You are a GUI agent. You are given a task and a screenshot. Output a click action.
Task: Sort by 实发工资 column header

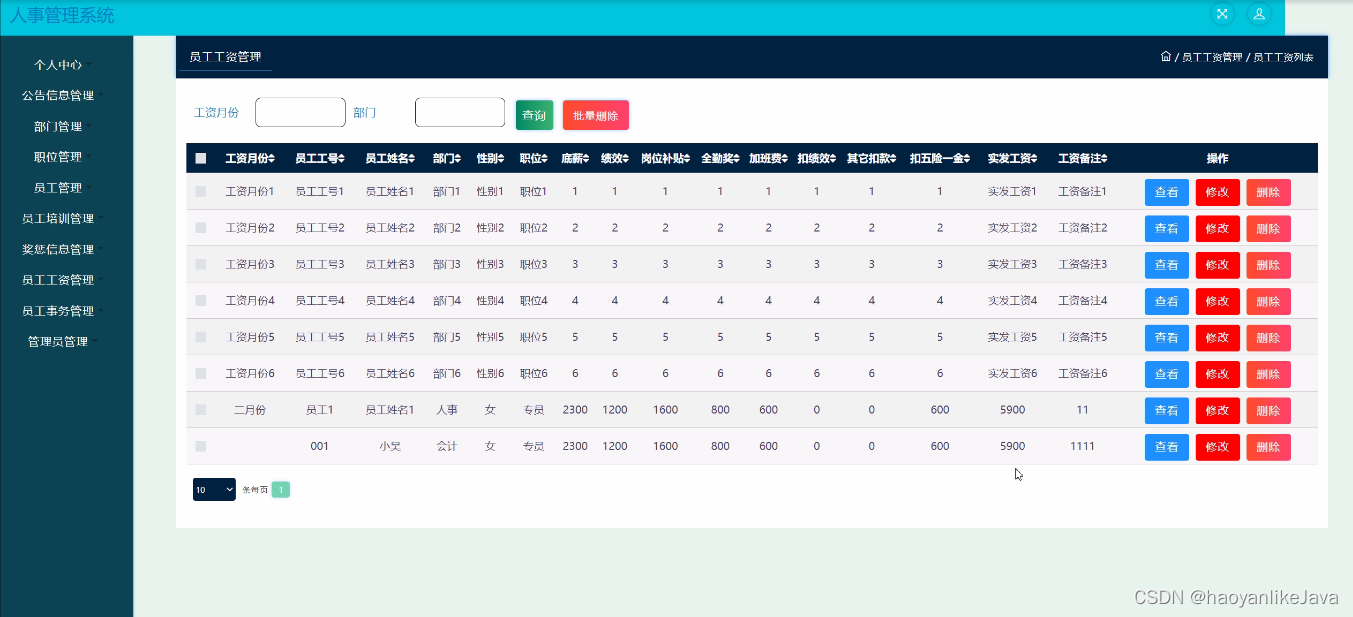pyautogui.click(x=1012, y=159)
